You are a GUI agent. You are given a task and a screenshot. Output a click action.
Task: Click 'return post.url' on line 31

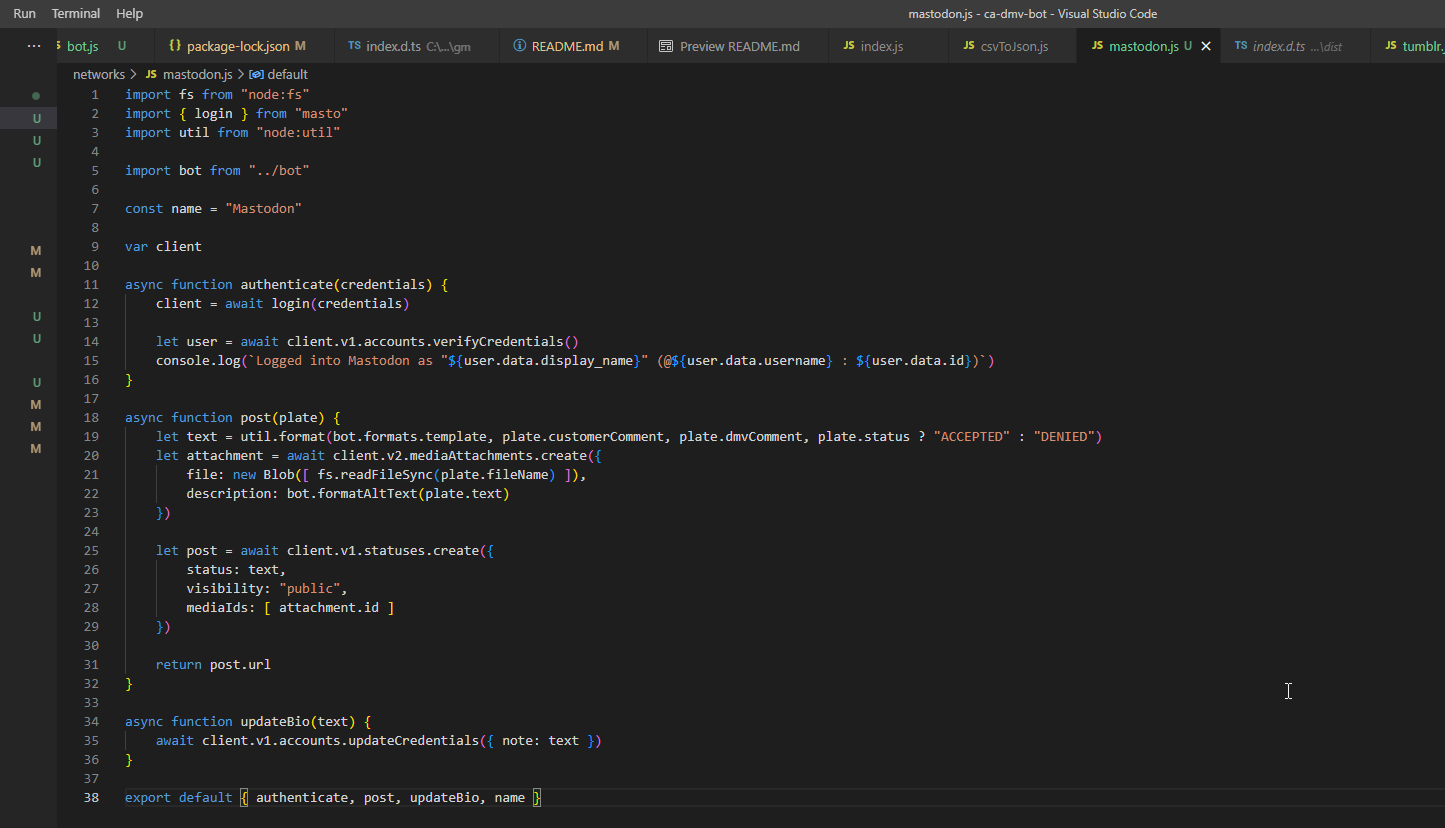coord(213,665)
